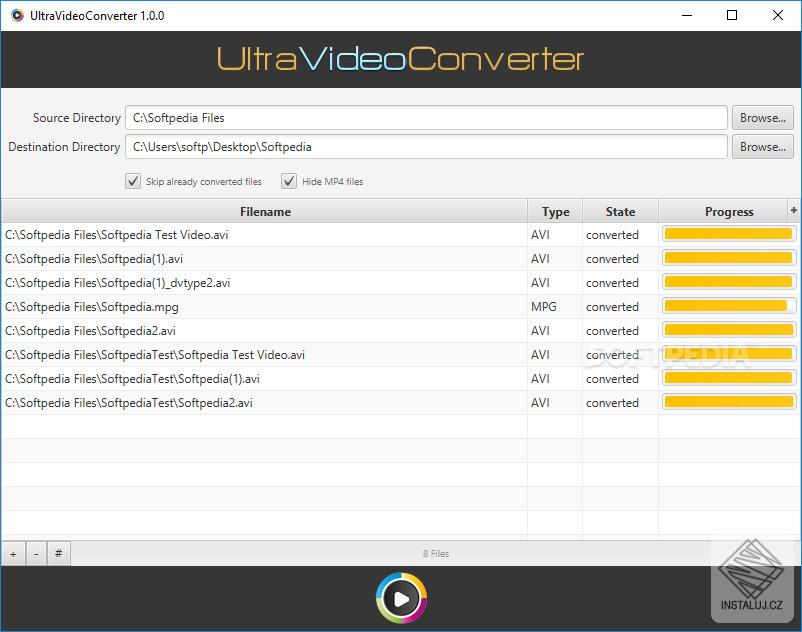802x632 pixels.
Task: Start conversion with the play button
Action: (402, 598)
